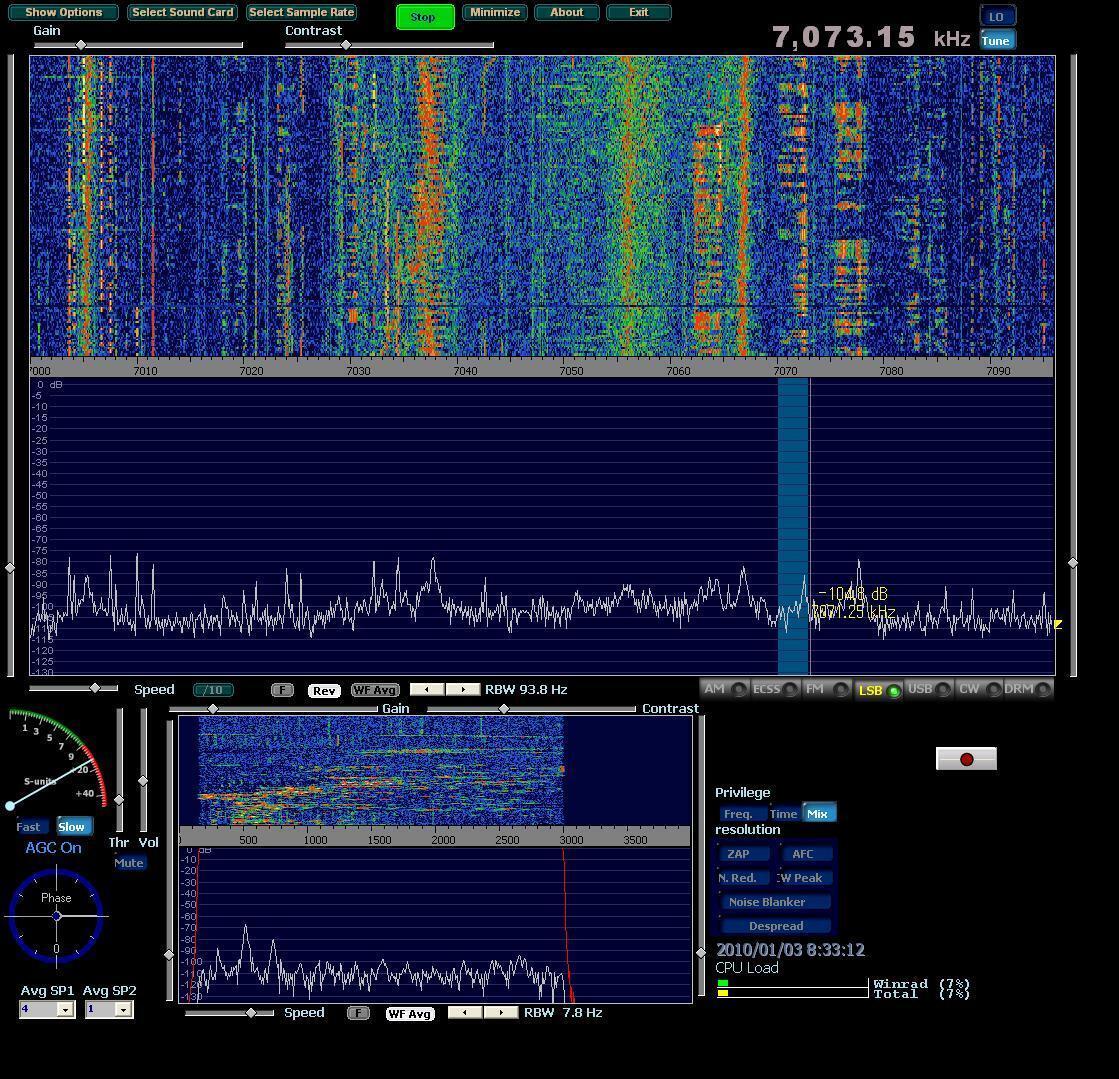The image size is (1119, 1079).
Task: Open the Show Options menu
Action: 62,12
